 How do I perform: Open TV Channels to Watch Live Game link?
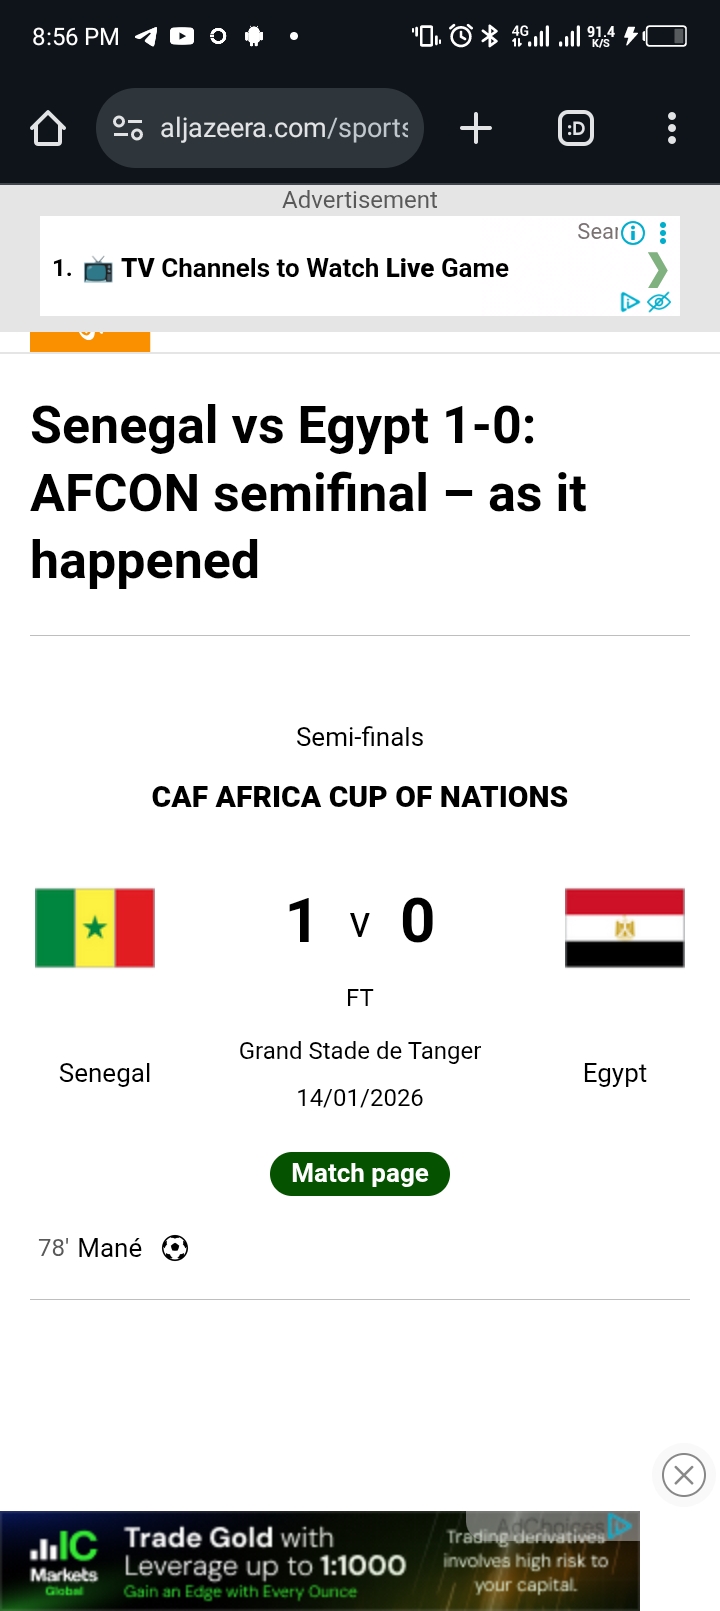point(314,268)
